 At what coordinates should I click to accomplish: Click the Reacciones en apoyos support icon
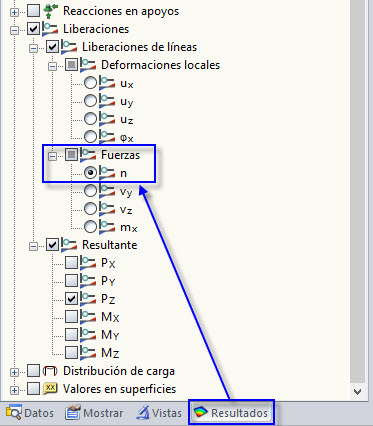point(50,11)
